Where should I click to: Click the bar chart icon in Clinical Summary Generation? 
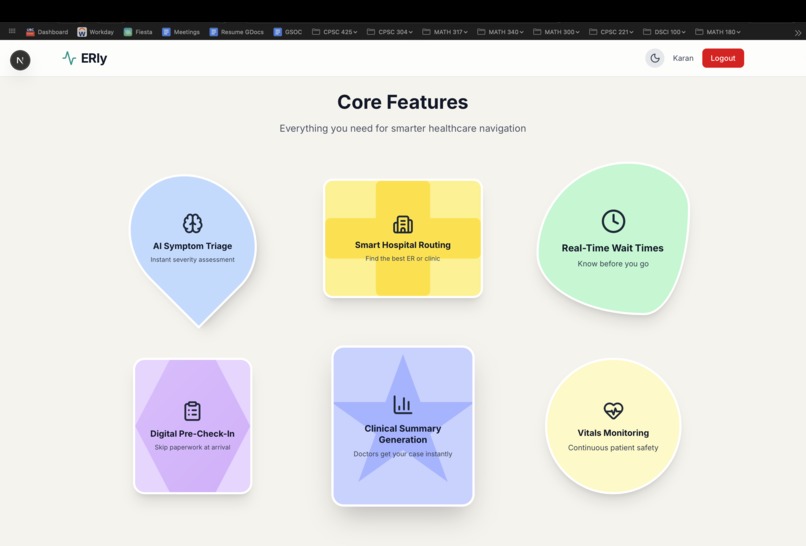pyautogui.click(x=402, y=405)
